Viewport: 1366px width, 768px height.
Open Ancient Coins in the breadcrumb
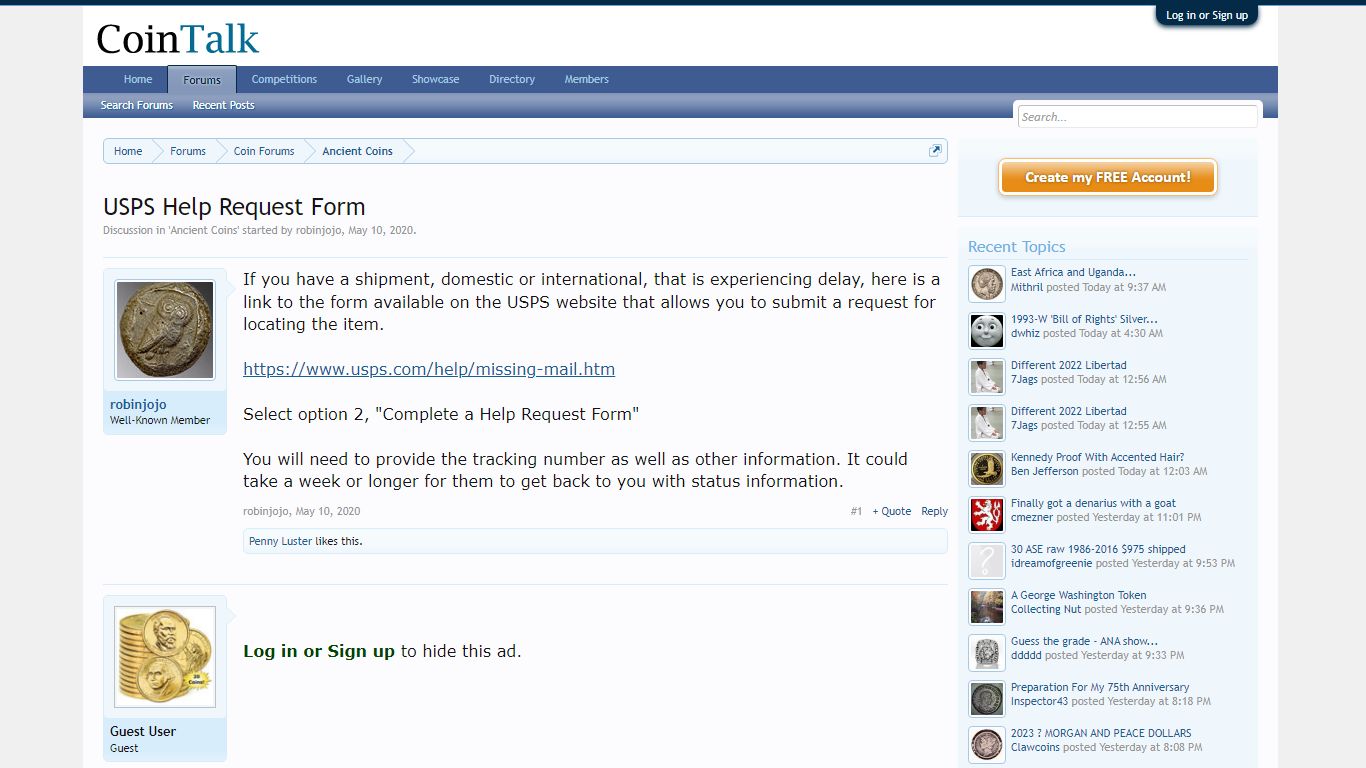click(x=357, y=151)
